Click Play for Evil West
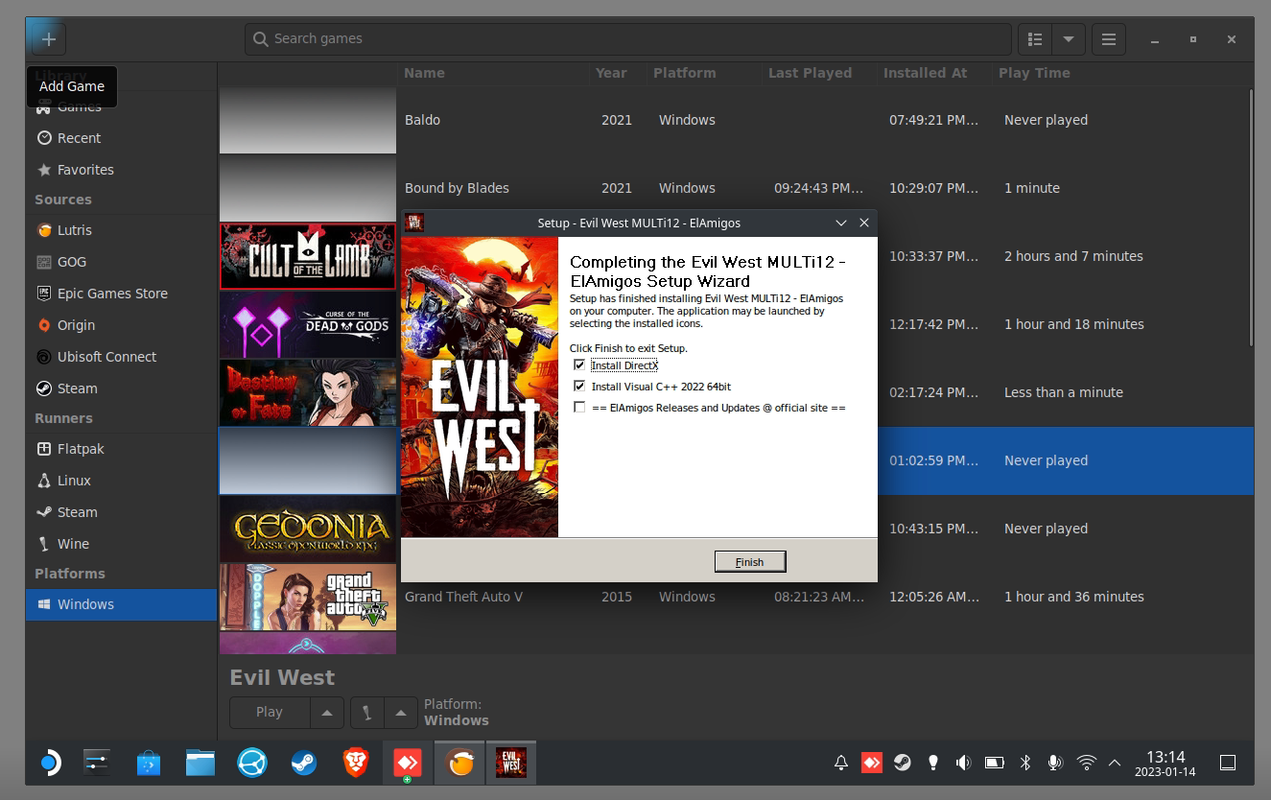Image resolution: width=1271 pixels, height=800 pixels. point(269,712)
